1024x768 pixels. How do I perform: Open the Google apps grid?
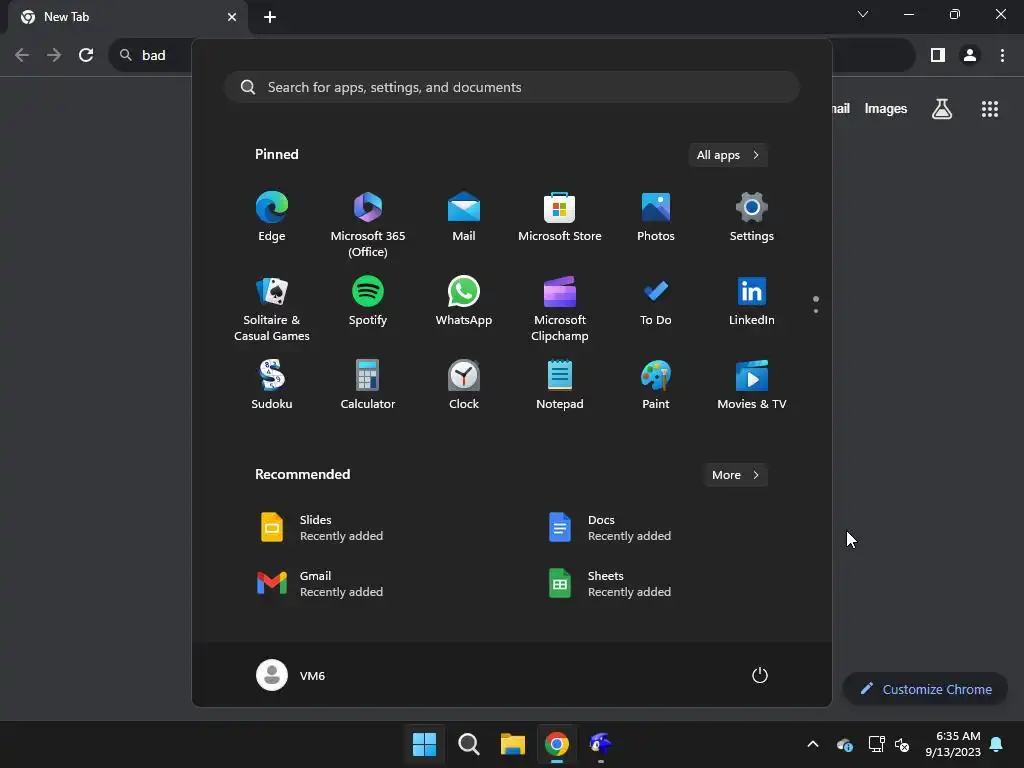pyautogui.click(x=990, y=108)
